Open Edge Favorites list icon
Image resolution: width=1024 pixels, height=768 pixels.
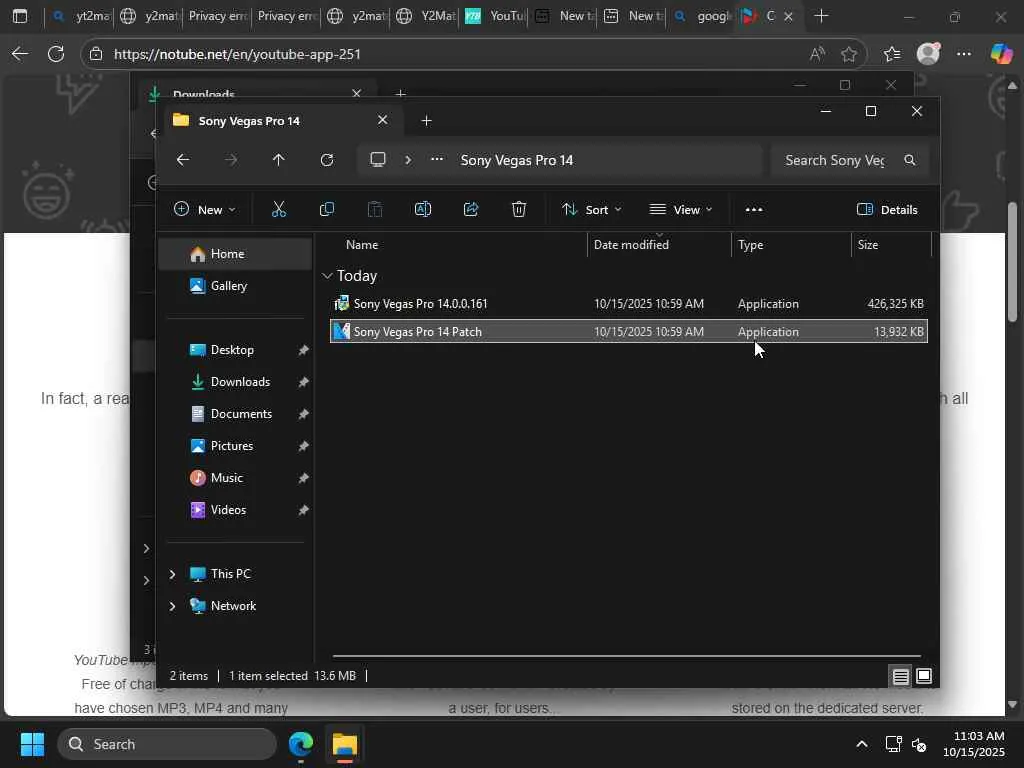click(892, 54)
